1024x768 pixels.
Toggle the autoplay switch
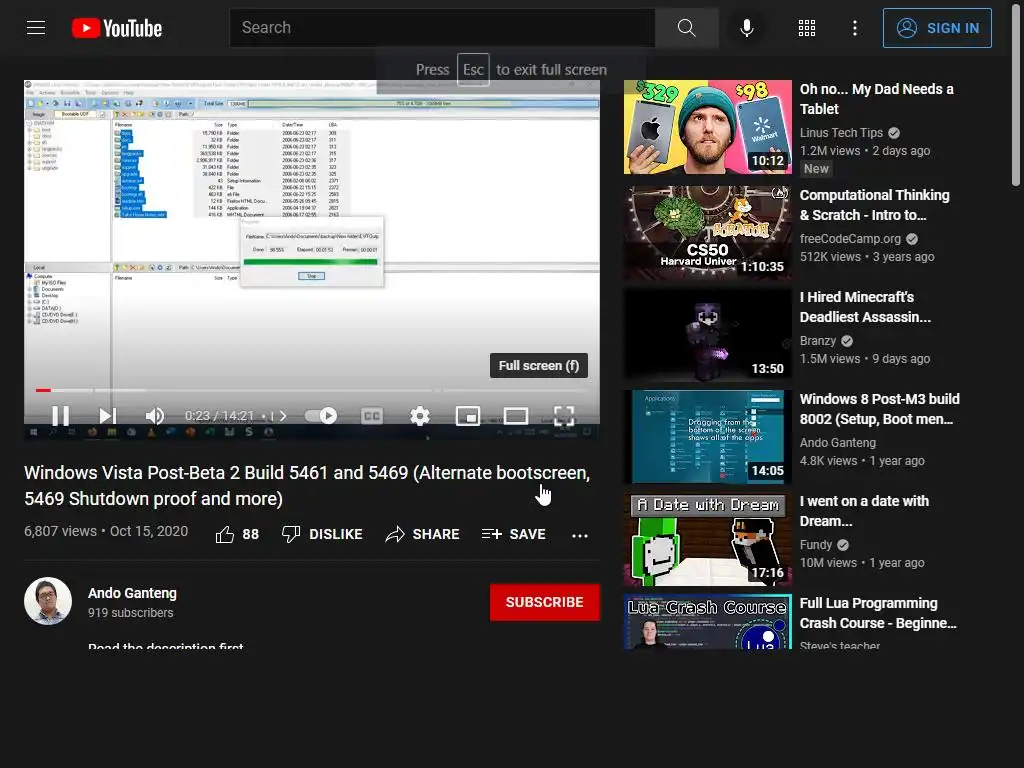[321, 416]
